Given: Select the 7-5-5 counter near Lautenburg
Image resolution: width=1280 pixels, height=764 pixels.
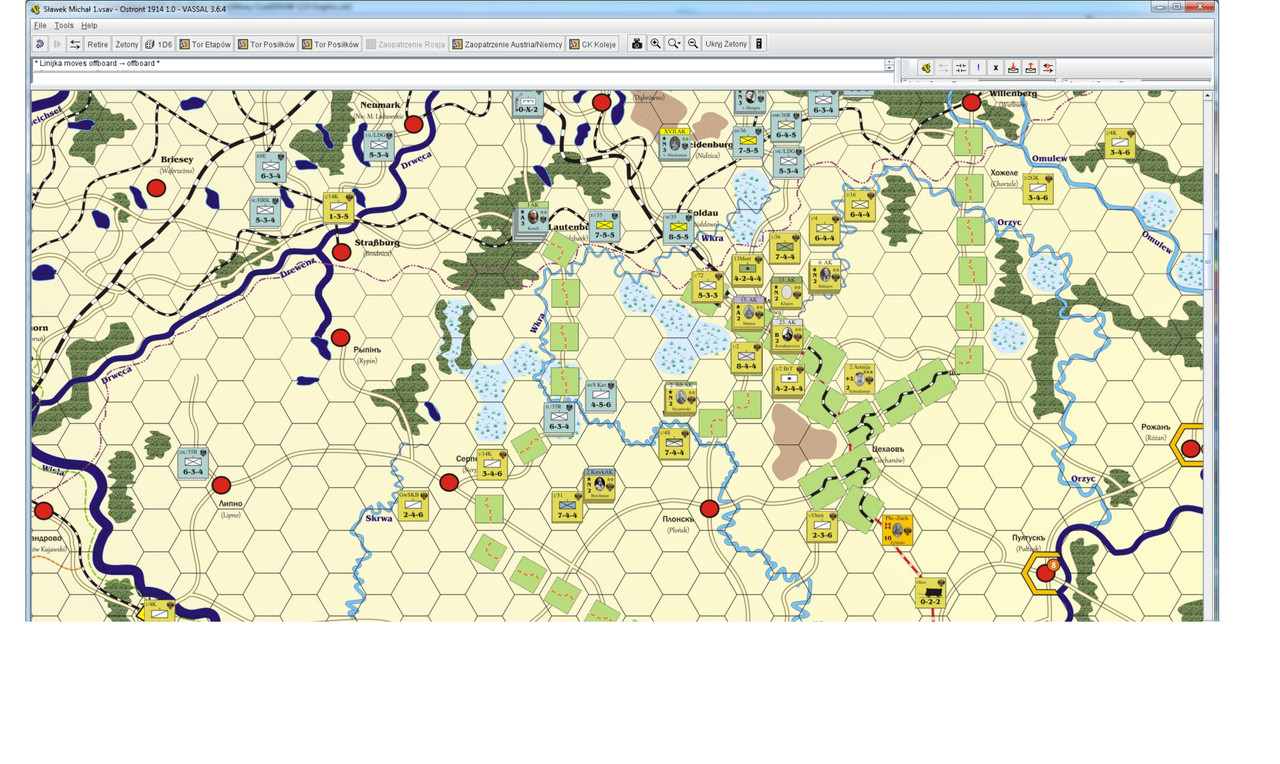Looking at the screenshot, I should (604, 228).
